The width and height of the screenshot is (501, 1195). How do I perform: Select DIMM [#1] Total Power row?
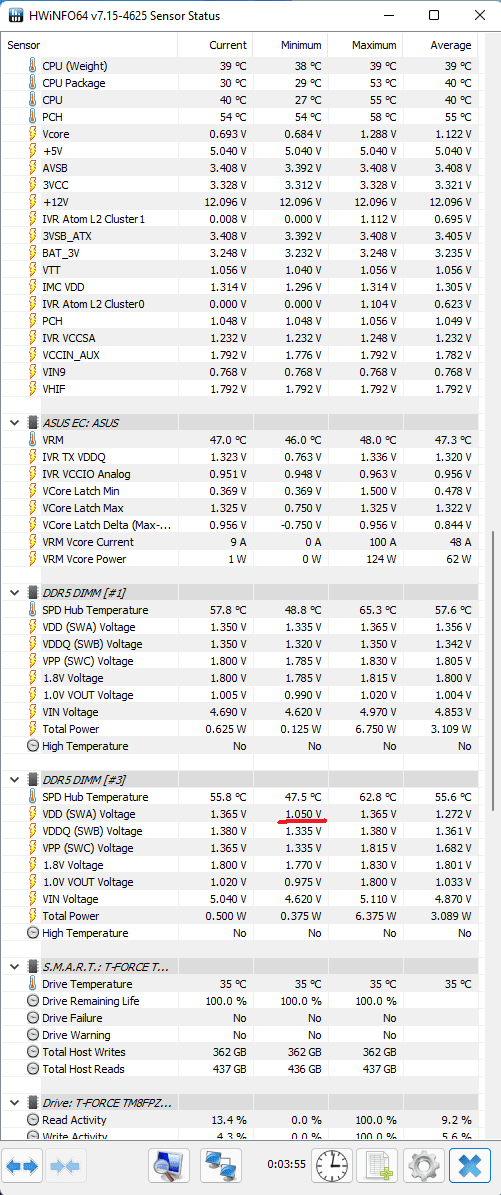click(x=241, y=729)
